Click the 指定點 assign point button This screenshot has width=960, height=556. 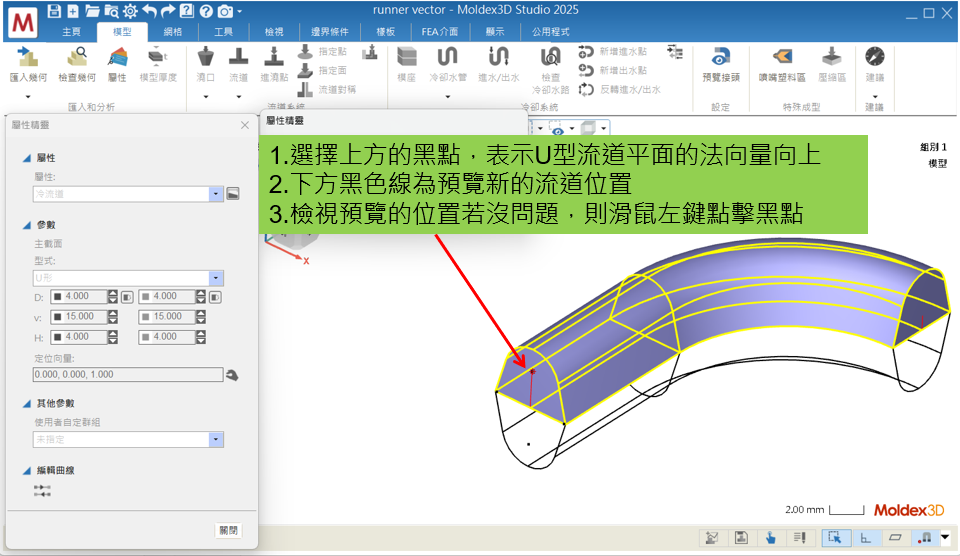(323, 51)
